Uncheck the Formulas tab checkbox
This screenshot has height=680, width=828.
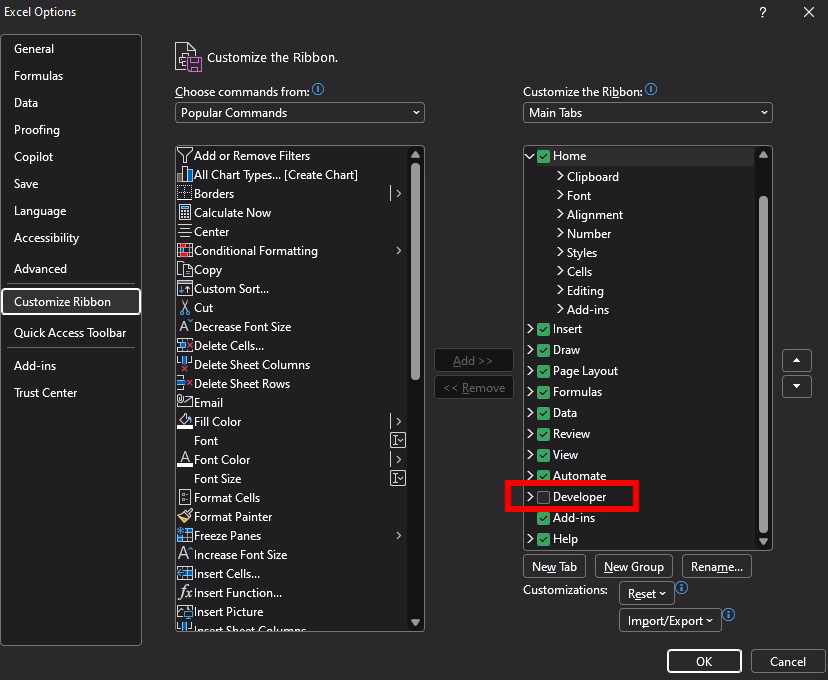(543, 392)
